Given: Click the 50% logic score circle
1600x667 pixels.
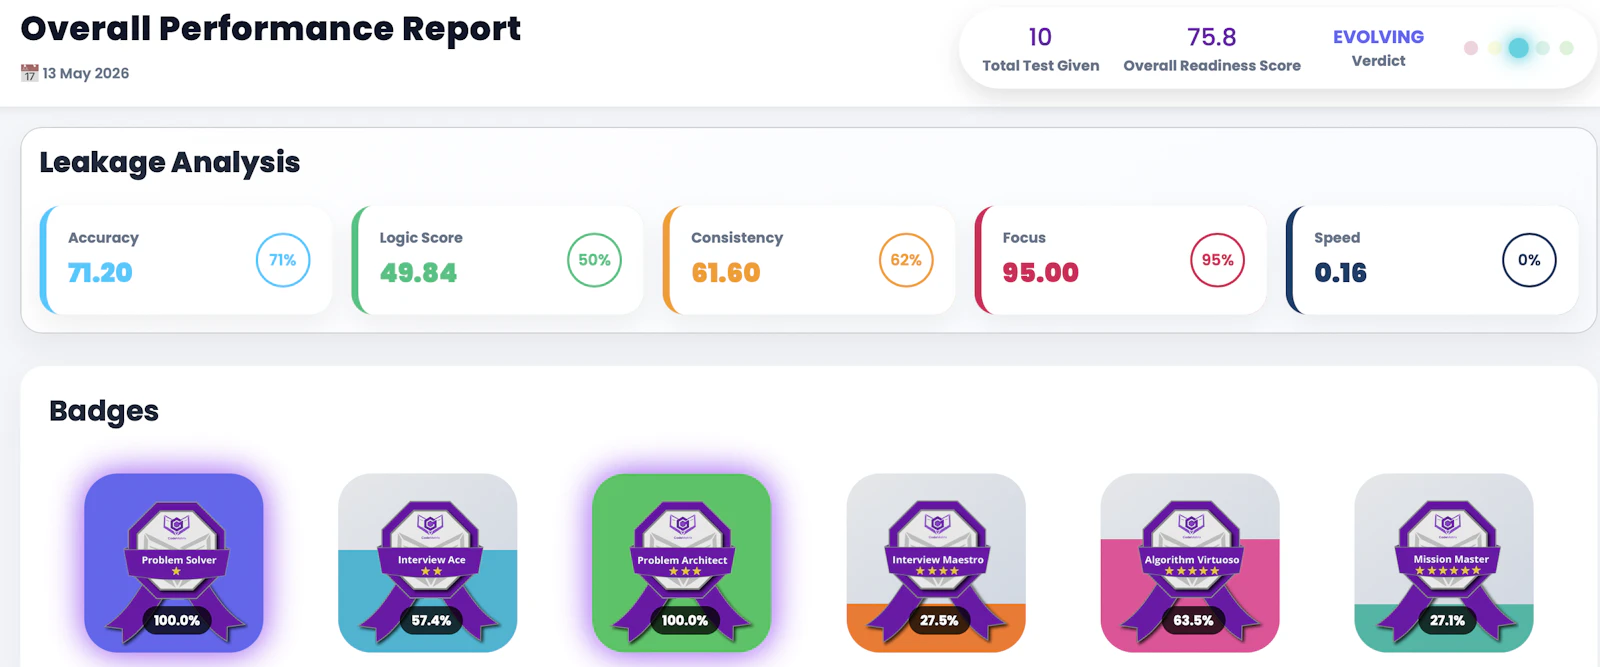Looking at the screenshot, I should (594, 260).
